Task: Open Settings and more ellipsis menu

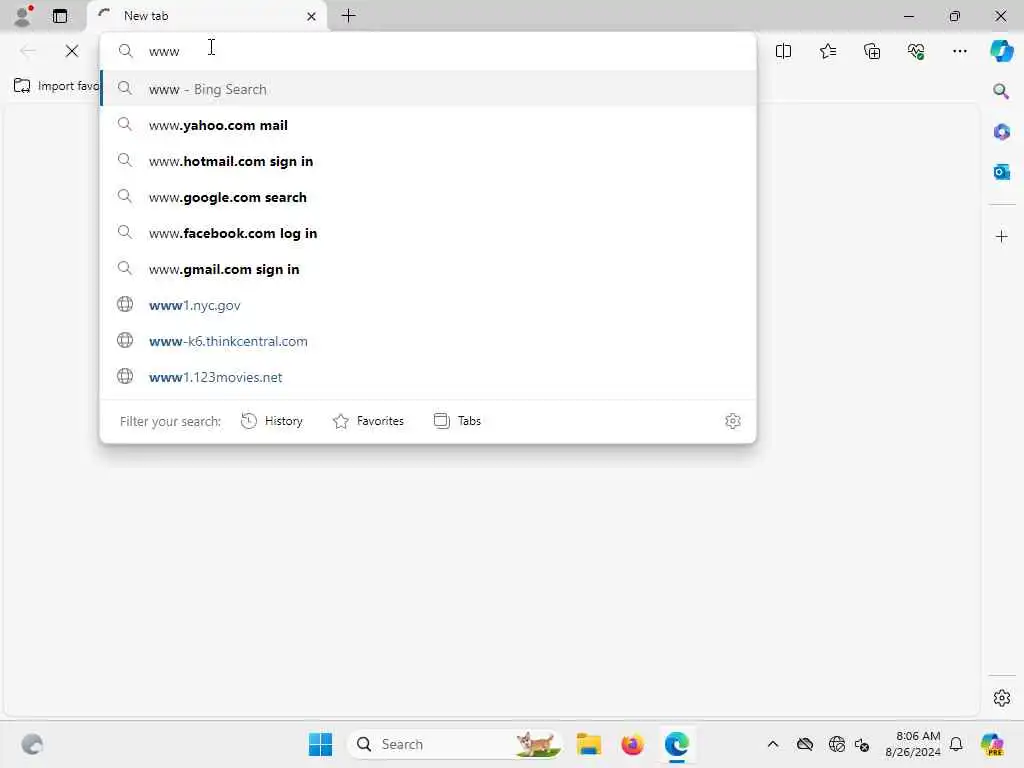Action: [959, 51]
